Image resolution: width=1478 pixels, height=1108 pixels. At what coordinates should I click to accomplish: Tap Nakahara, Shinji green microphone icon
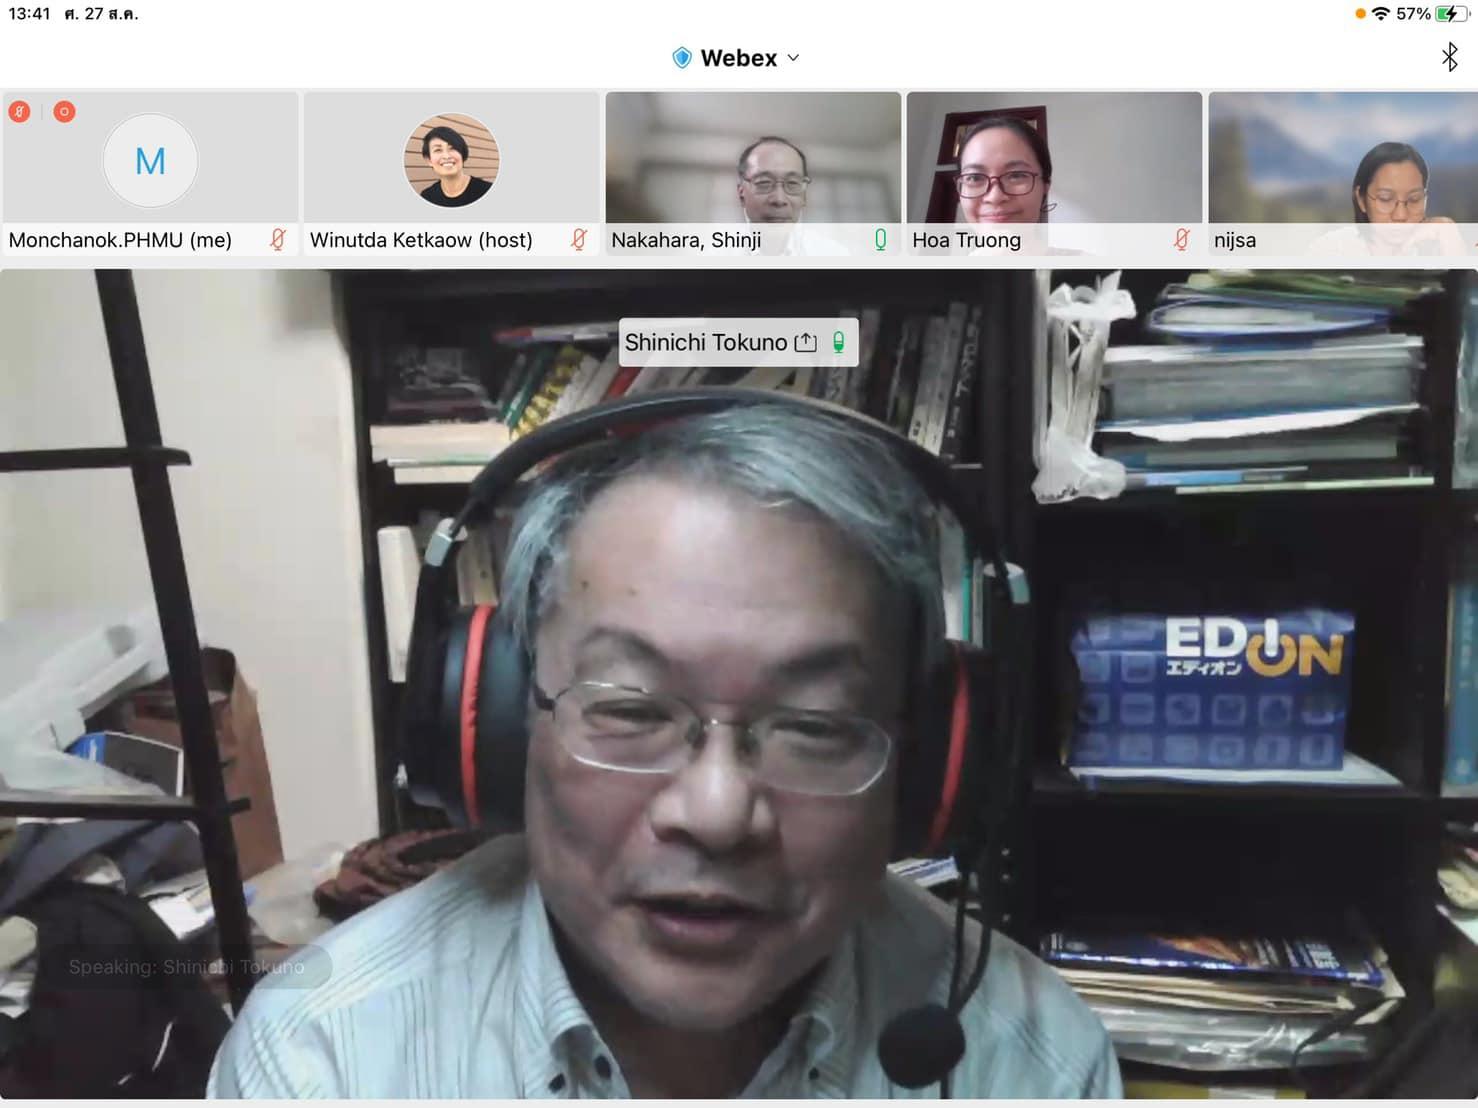881,239
